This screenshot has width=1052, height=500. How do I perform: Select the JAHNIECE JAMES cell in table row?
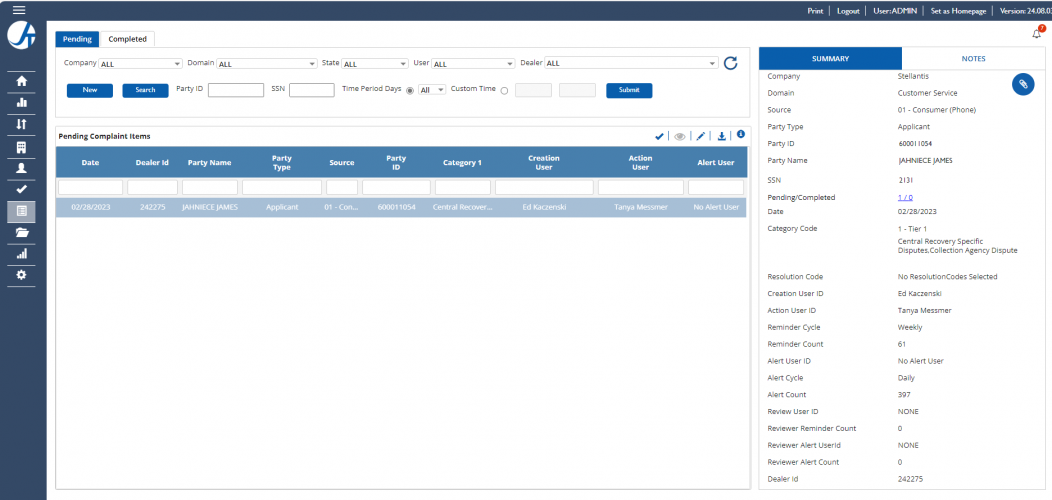pos(210,207)
